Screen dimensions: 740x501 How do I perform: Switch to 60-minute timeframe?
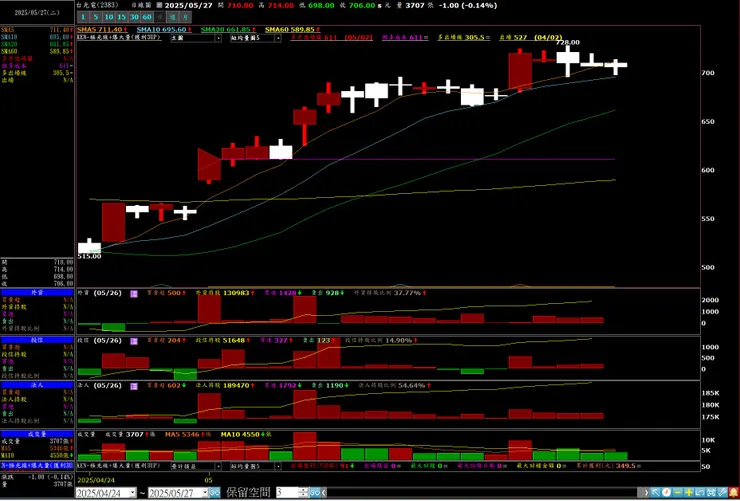pyautogui.click(x=147, y=17)
